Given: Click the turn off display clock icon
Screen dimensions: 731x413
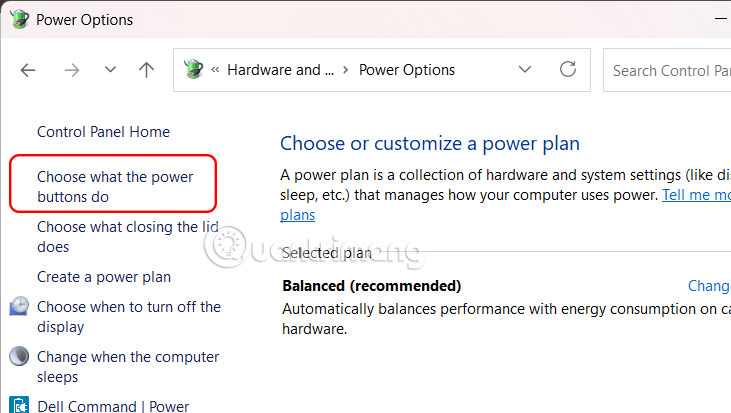Looking at the screenshot, I should tap(19, 307).
